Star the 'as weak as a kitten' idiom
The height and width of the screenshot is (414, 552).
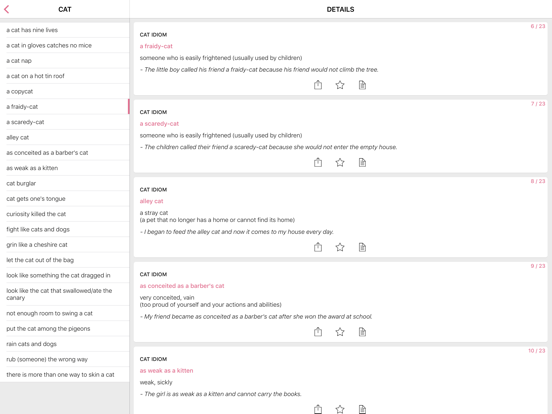[340, 409]
